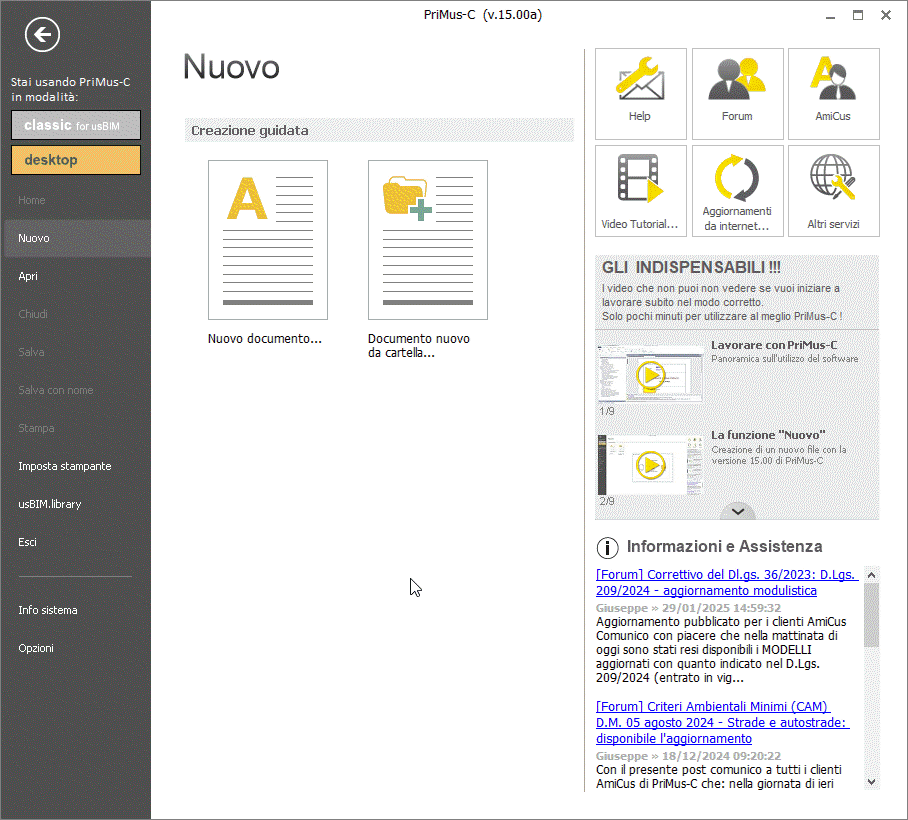Switch to classic for usBIM mode
This screenshot has width=908, height=820.
click(x=76, y=125)
